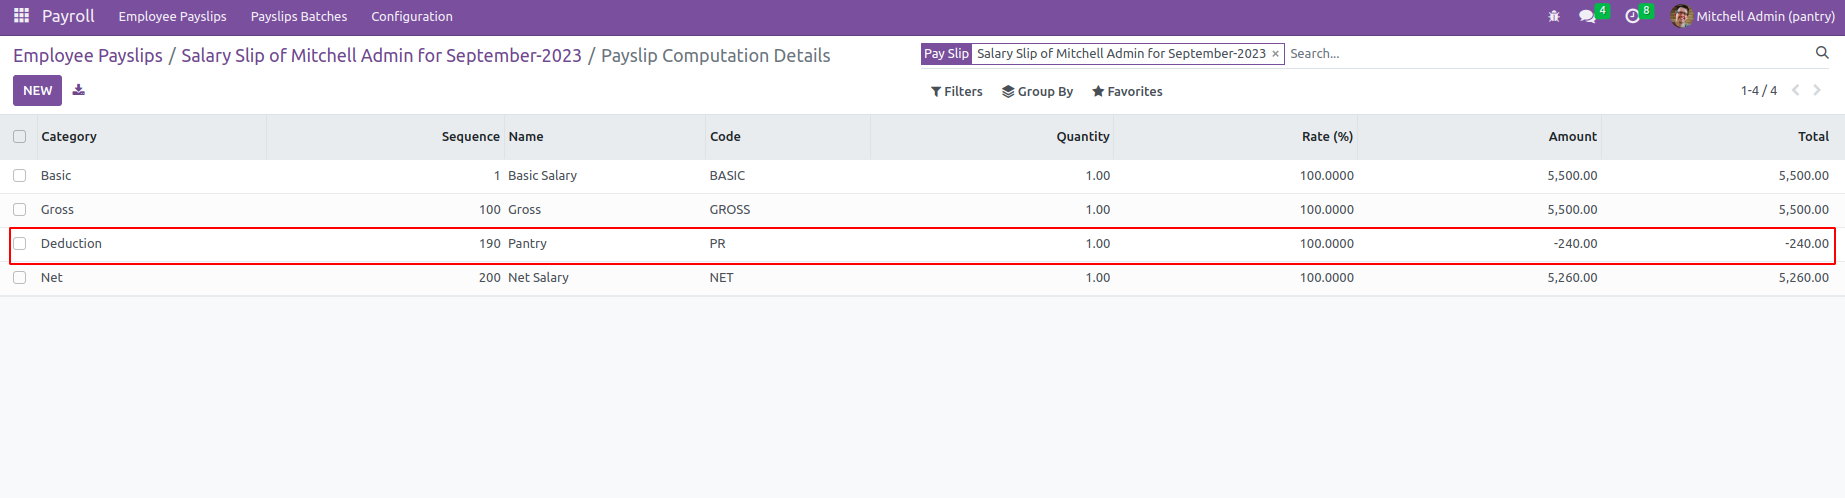Open the Employee Payslips menu
Screen dimensions: 1845x498
coord(172,17)
